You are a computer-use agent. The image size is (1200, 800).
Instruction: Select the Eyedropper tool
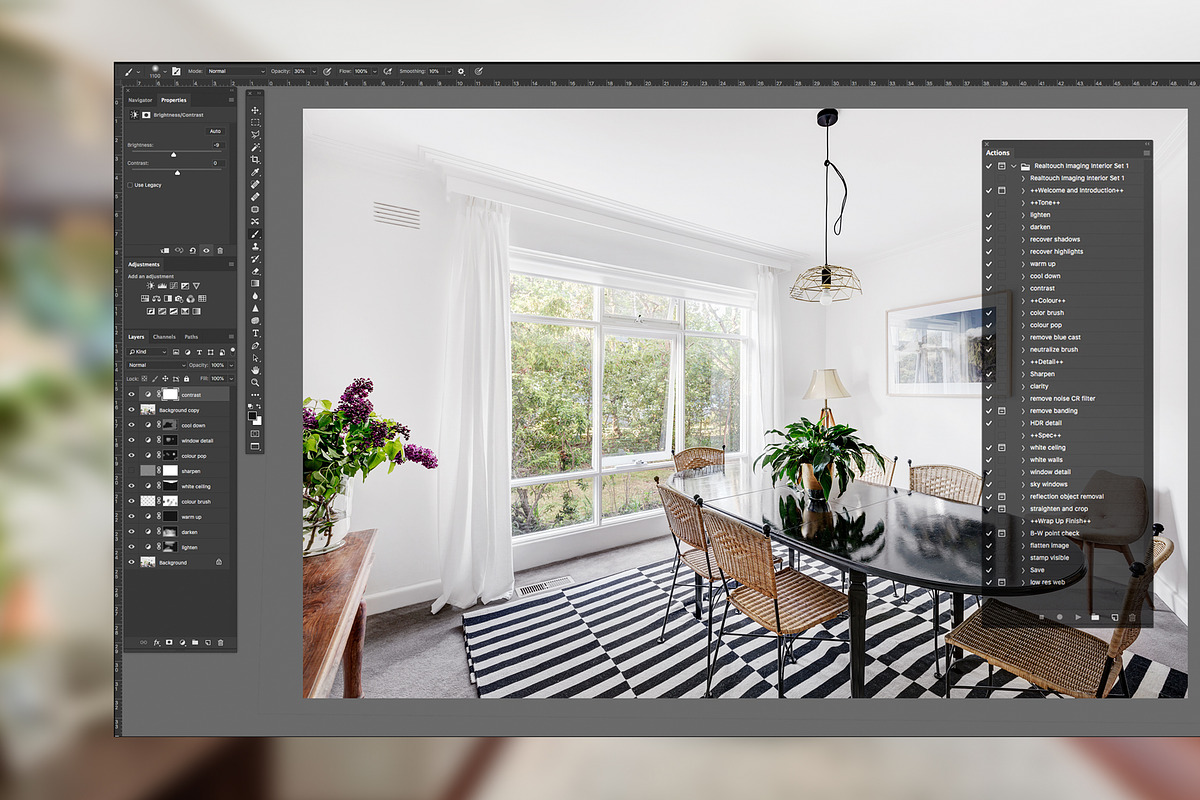coord(255,172)
